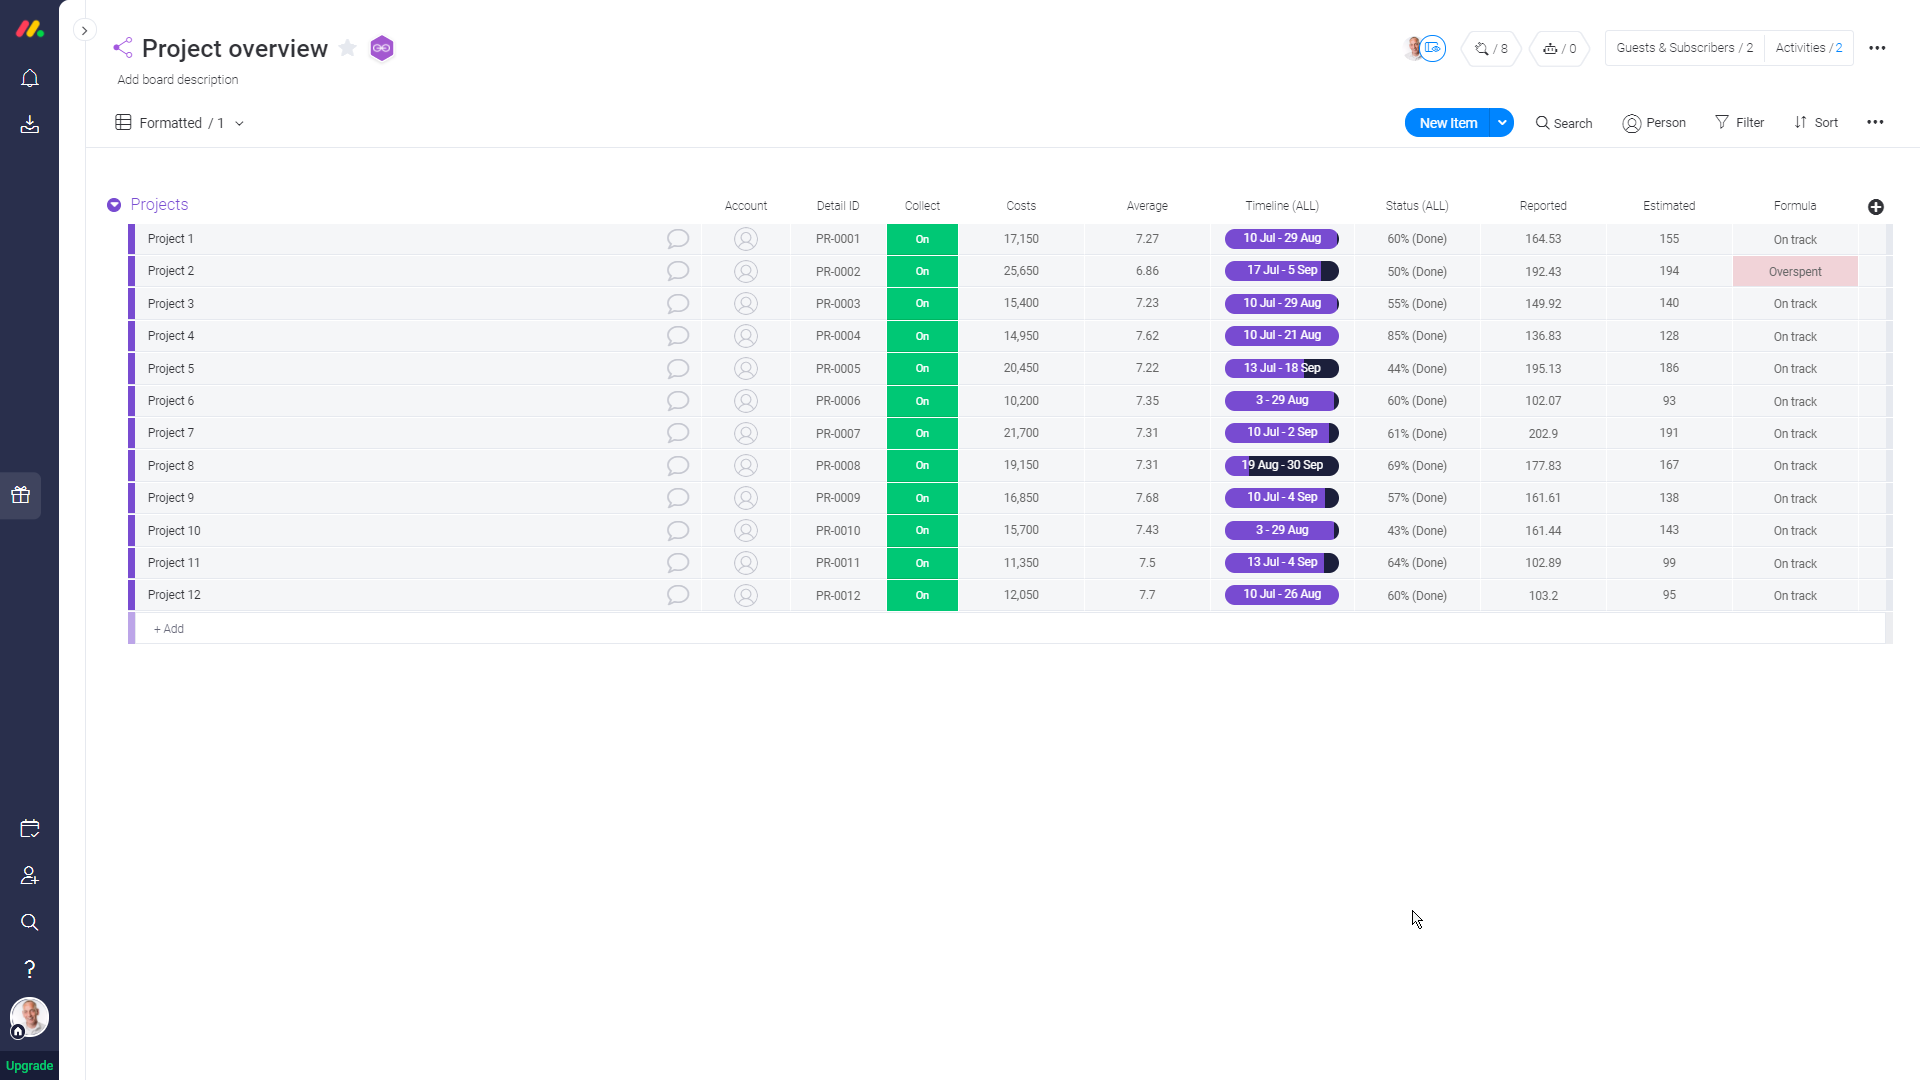The height and width of the screenshot is (1080, 1920).
Task: Click the invite members person-plus icon
Action: click(30, 876)
